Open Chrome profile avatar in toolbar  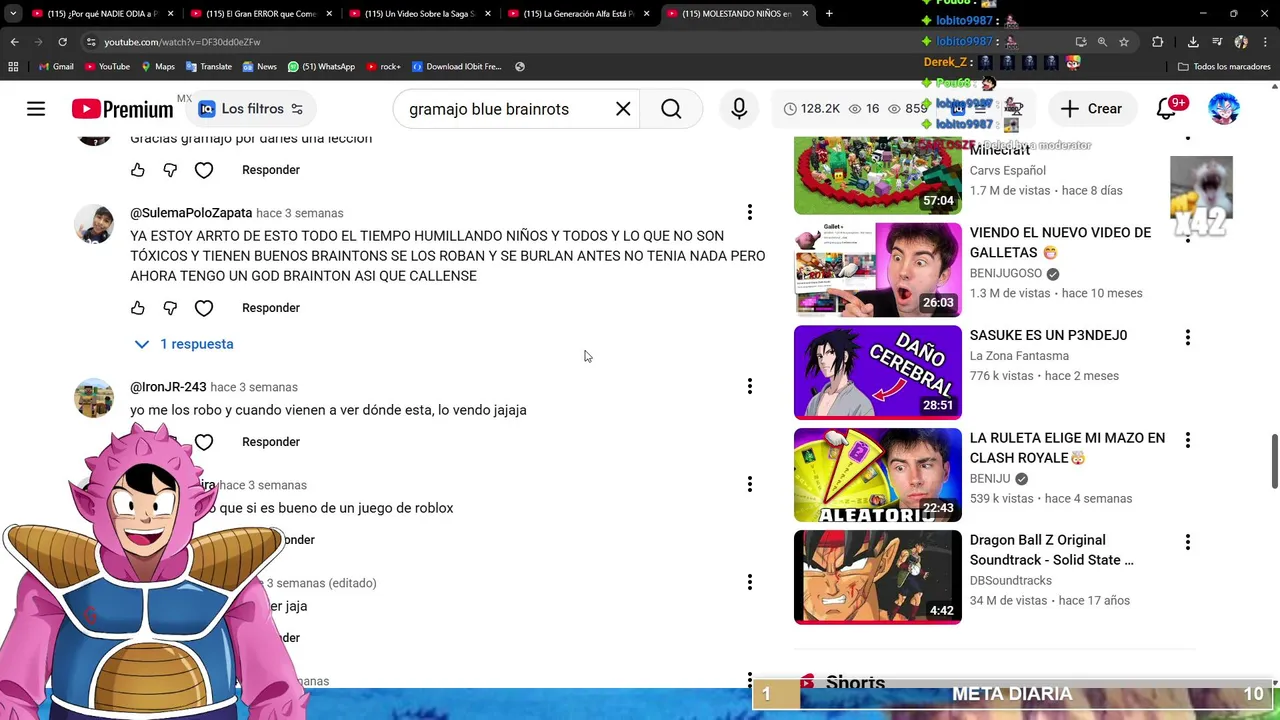(1241, 42)
